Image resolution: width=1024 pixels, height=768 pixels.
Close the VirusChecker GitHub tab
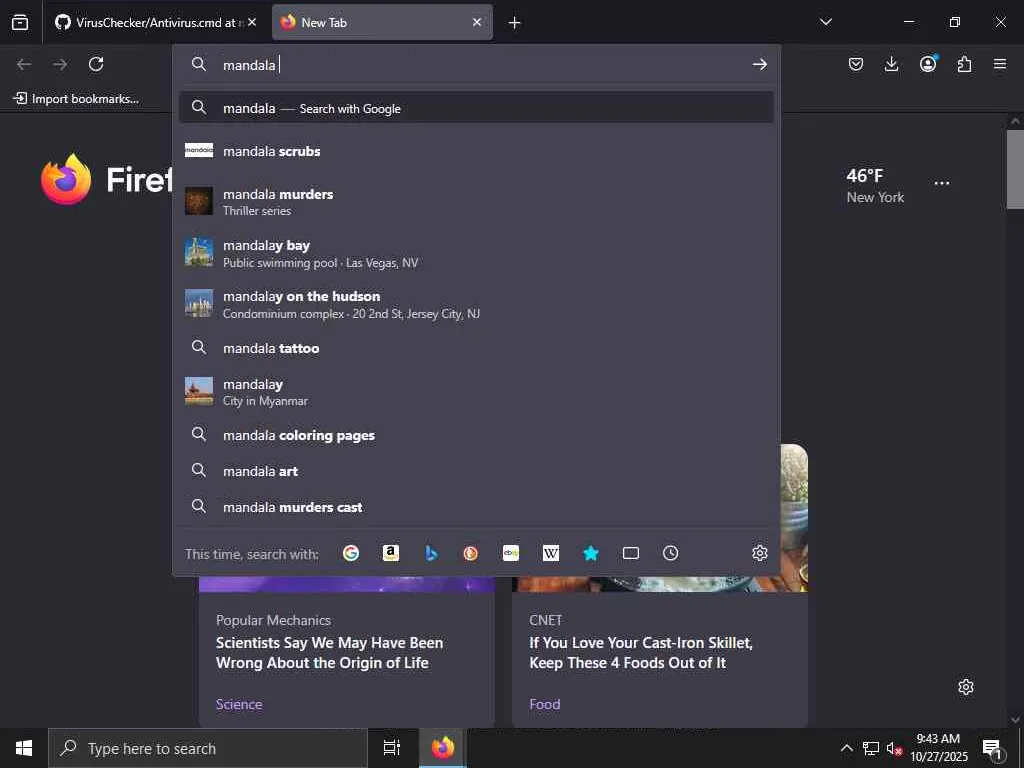click(252, 22)
